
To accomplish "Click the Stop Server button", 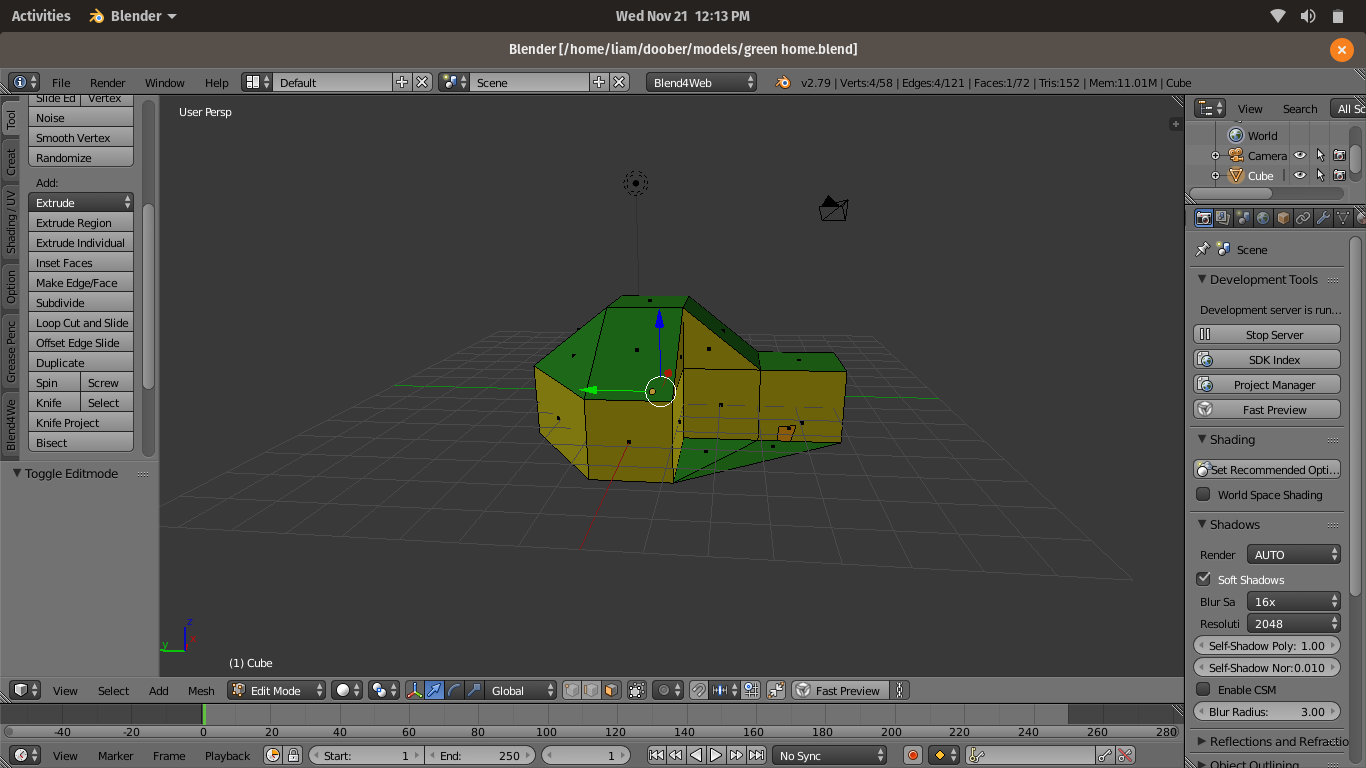I will pos(1267,335).
